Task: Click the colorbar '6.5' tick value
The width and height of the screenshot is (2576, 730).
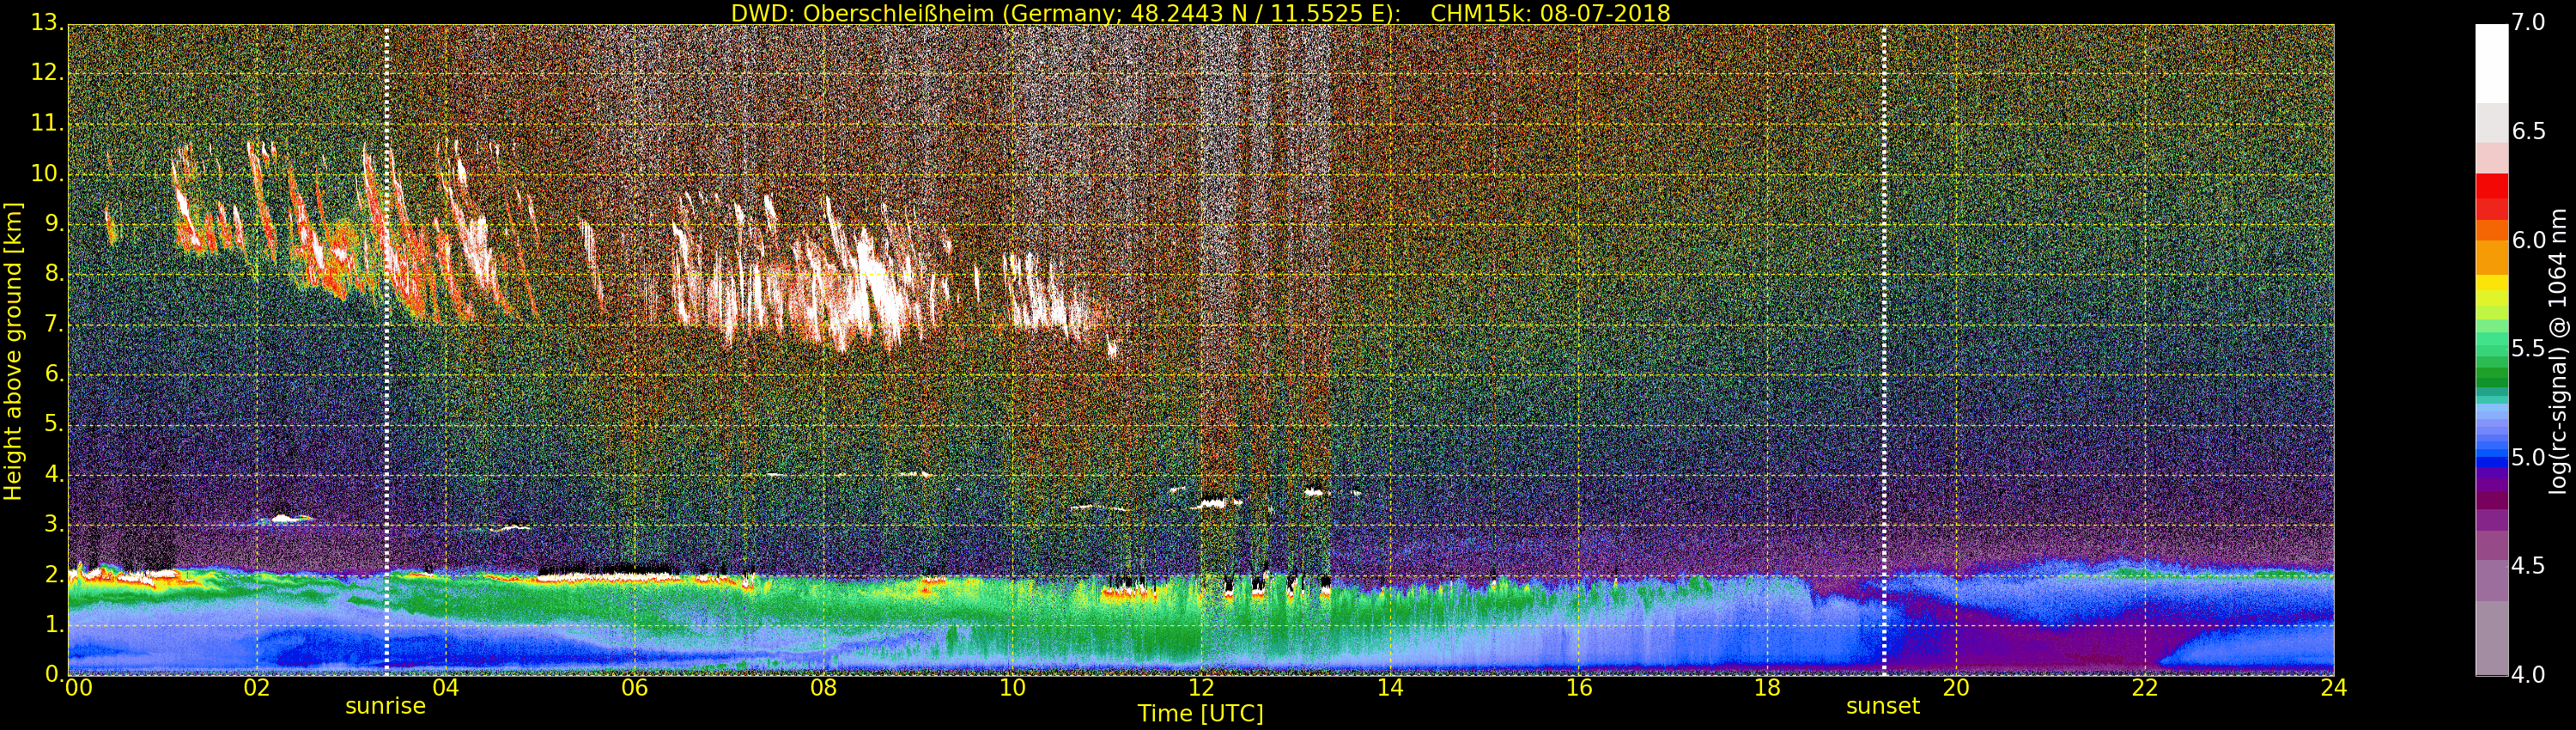Action: tap(2528, 131)
